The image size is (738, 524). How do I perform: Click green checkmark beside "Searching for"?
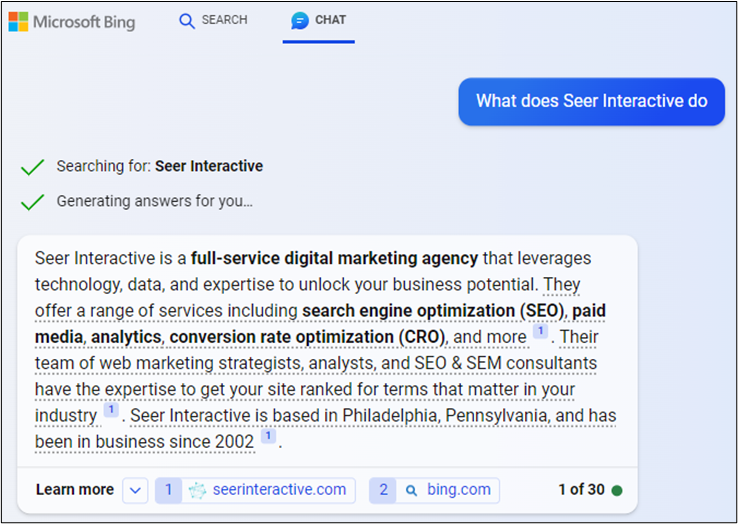[33, 166]
